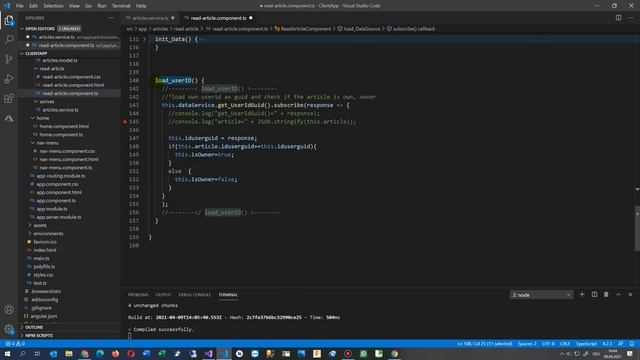
Task: Open Windows Start menu
Action: [x=7, y=353]
